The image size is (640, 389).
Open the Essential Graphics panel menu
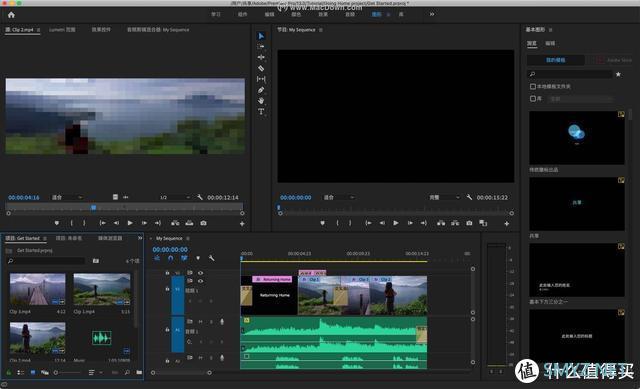click(x=551, y=30)
